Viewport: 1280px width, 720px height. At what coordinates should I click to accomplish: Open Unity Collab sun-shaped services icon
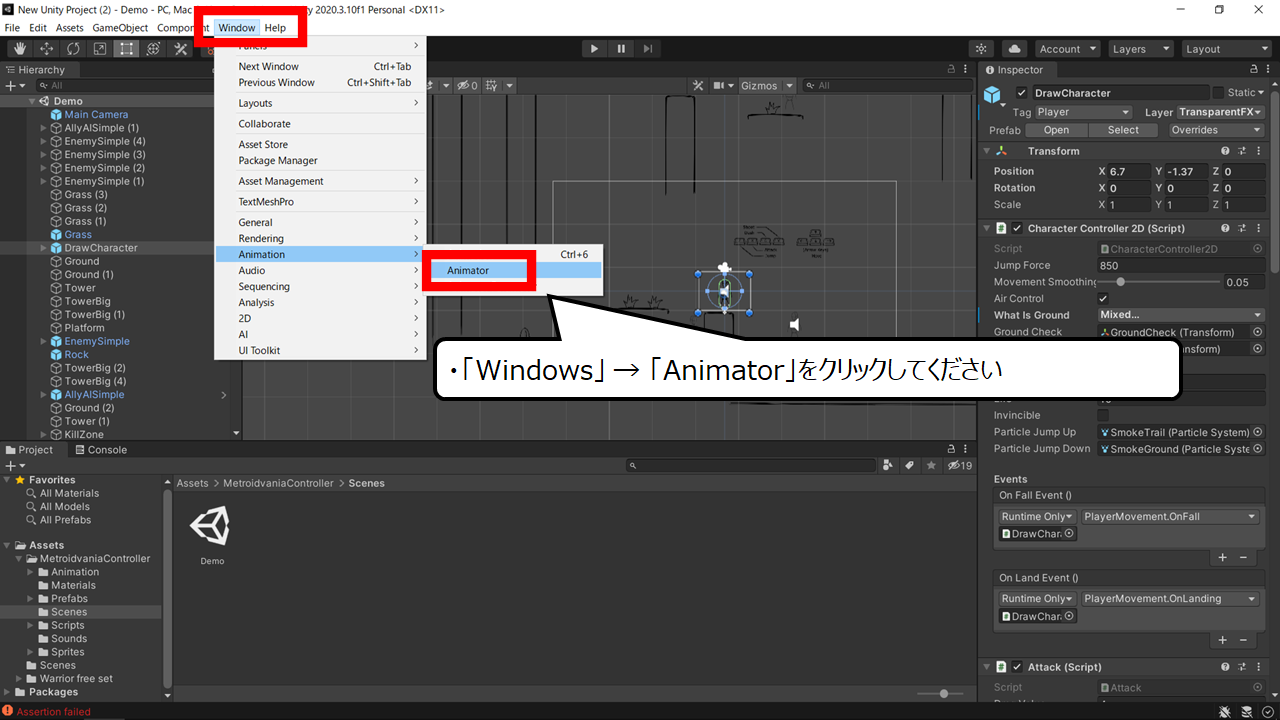981,49
